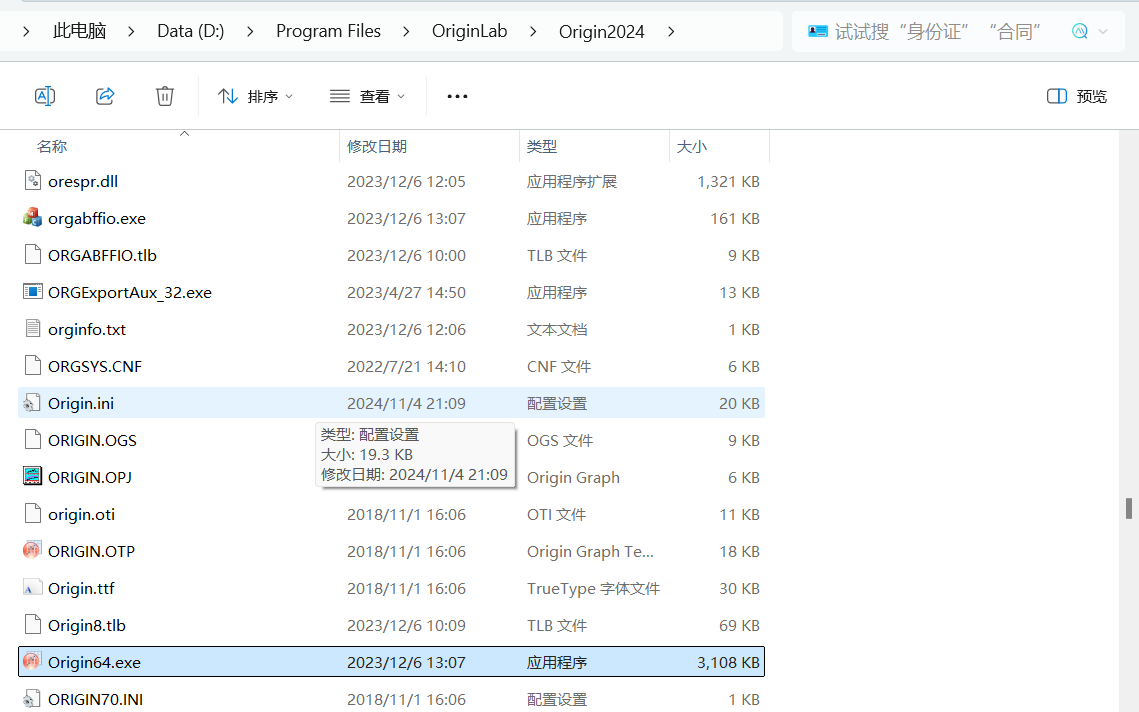1139x712 pixels.
Task: Select file name orginfo.txt
Action: click(x=87, y=330)
